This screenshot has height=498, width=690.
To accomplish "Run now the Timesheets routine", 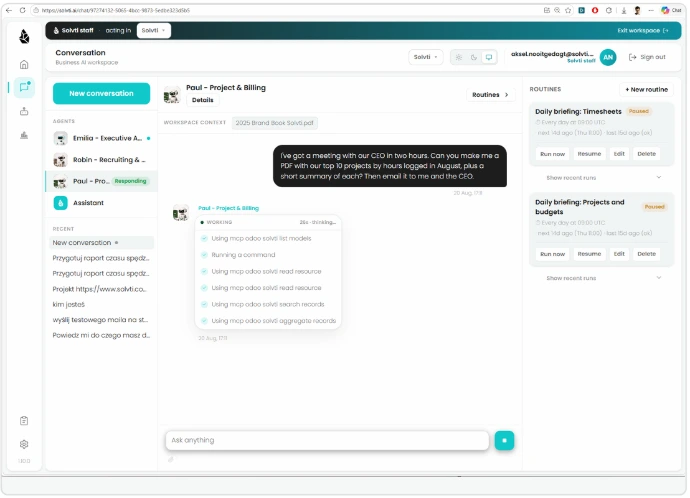I will coord(552,154).
